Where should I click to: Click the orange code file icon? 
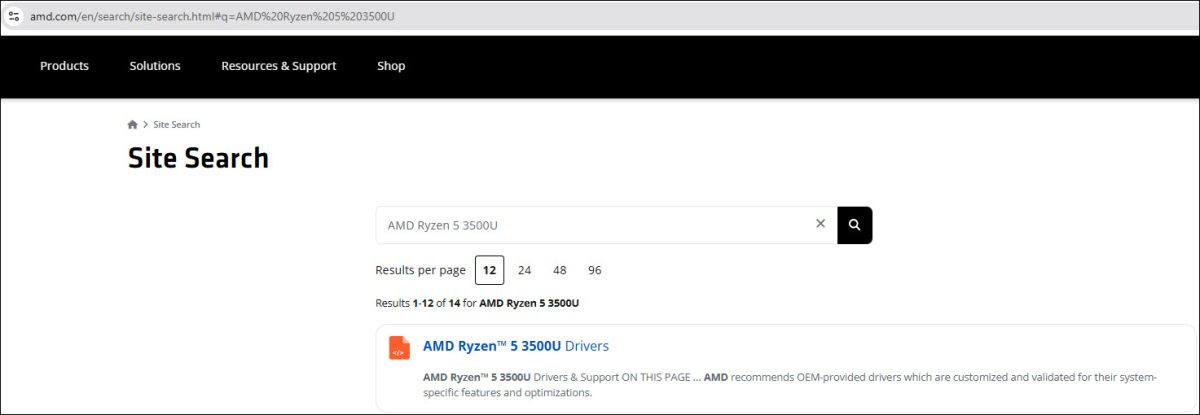tap(399, 348)
